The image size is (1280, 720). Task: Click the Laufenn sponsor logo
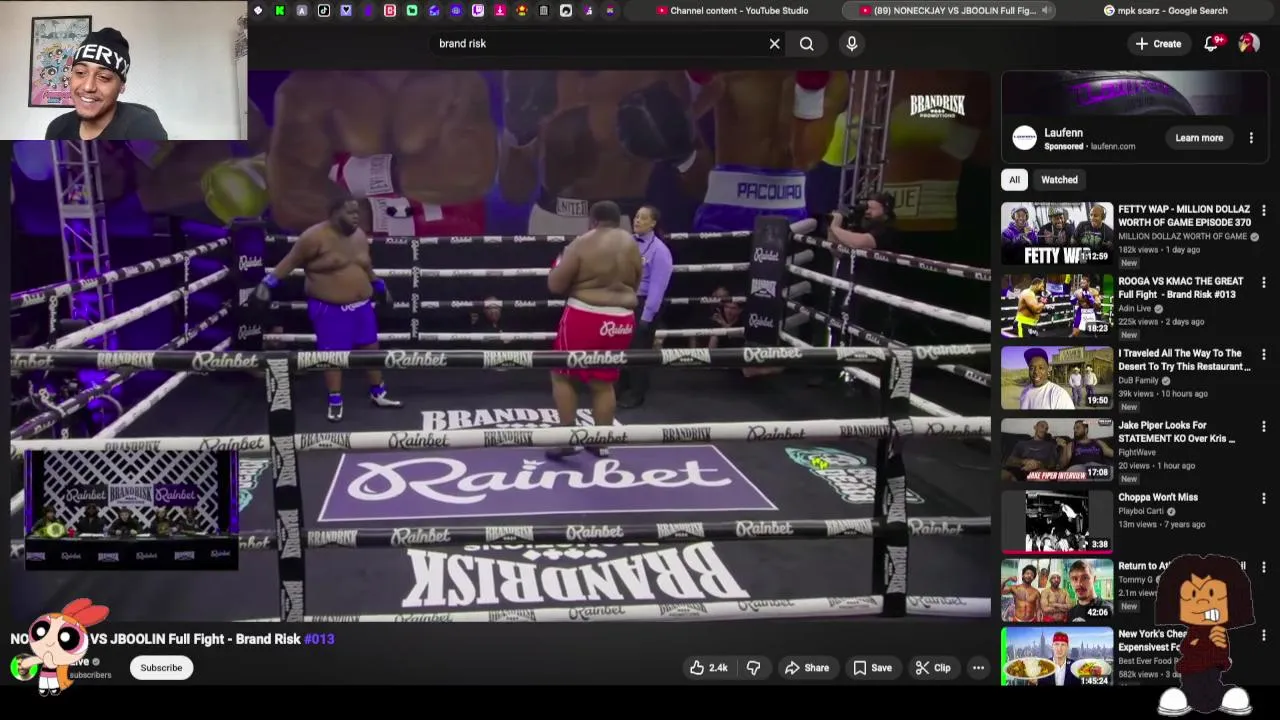pos(1024,138)
